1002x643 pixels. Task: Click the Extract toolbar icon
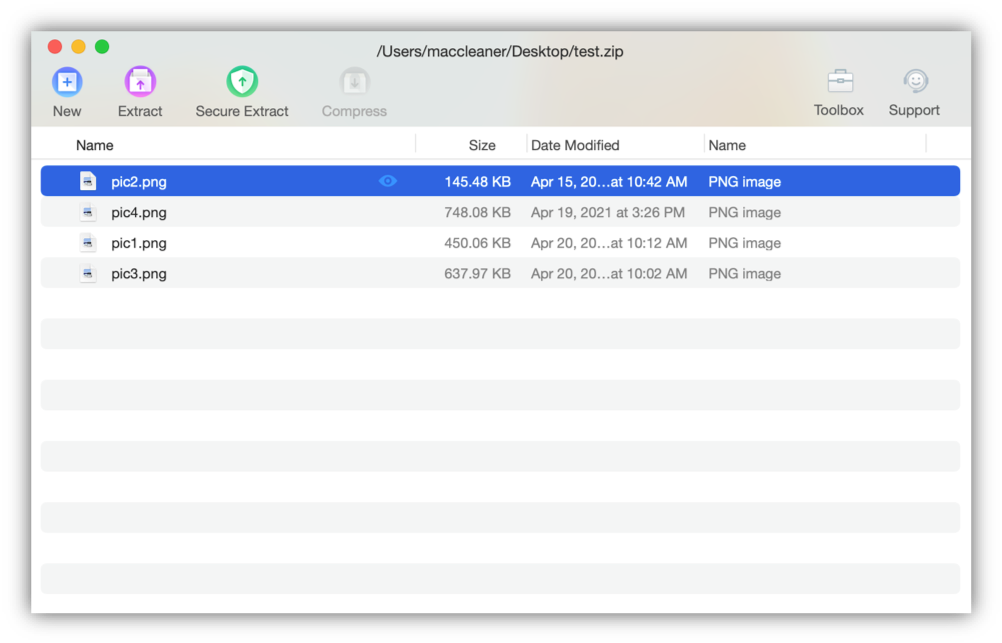pyautogui.click(x=140, y=82)
